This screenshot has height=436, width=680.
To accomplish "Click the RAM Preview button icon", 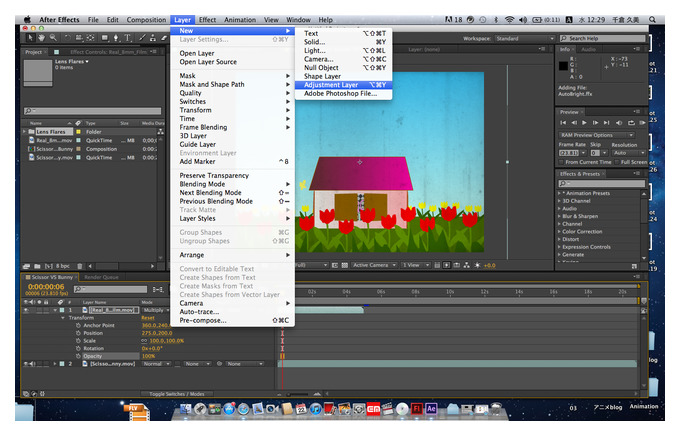I will pyautogui.click(x=642, y=123).
